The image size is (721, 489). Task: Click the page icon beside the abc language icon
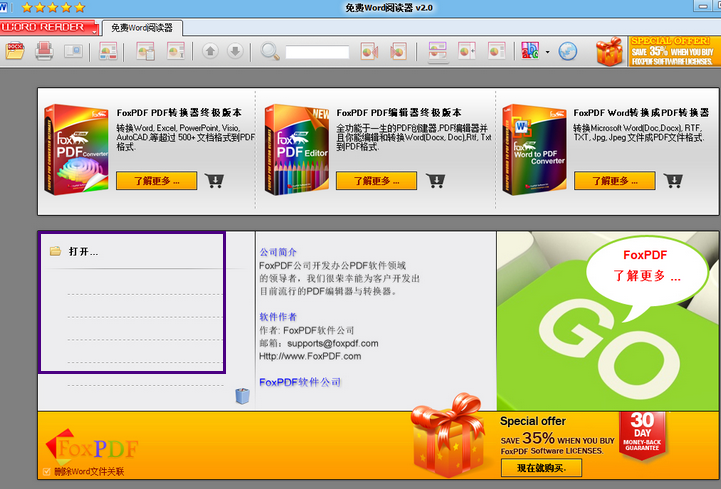497,51
